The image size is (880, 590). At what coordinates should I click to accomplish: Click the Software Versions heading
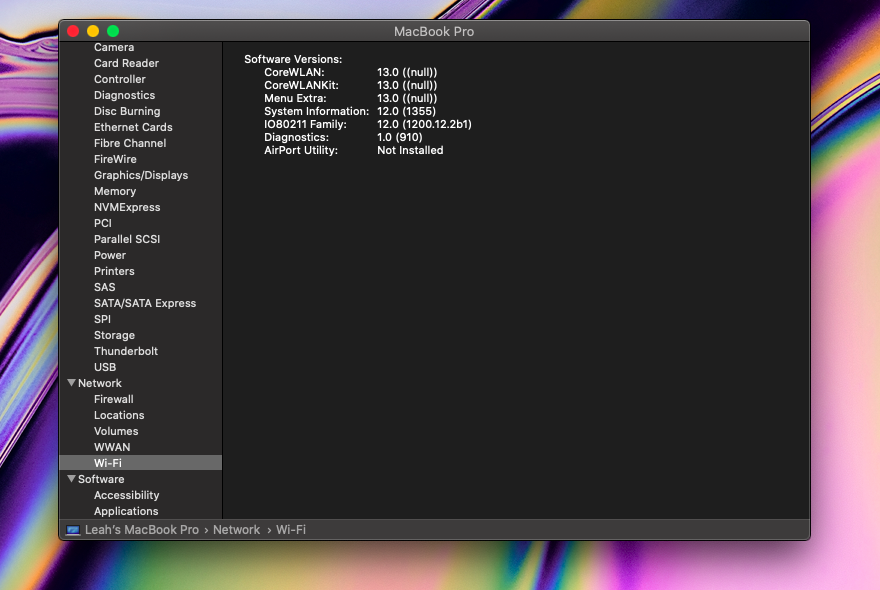click(293, 60)
